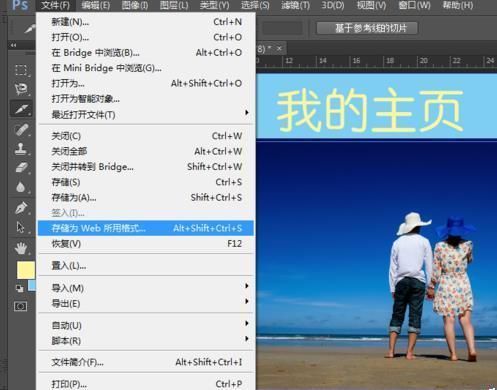The image size is (497, 390).
Task: Open the 类型(Y) menu
Action: coord(214,5)
